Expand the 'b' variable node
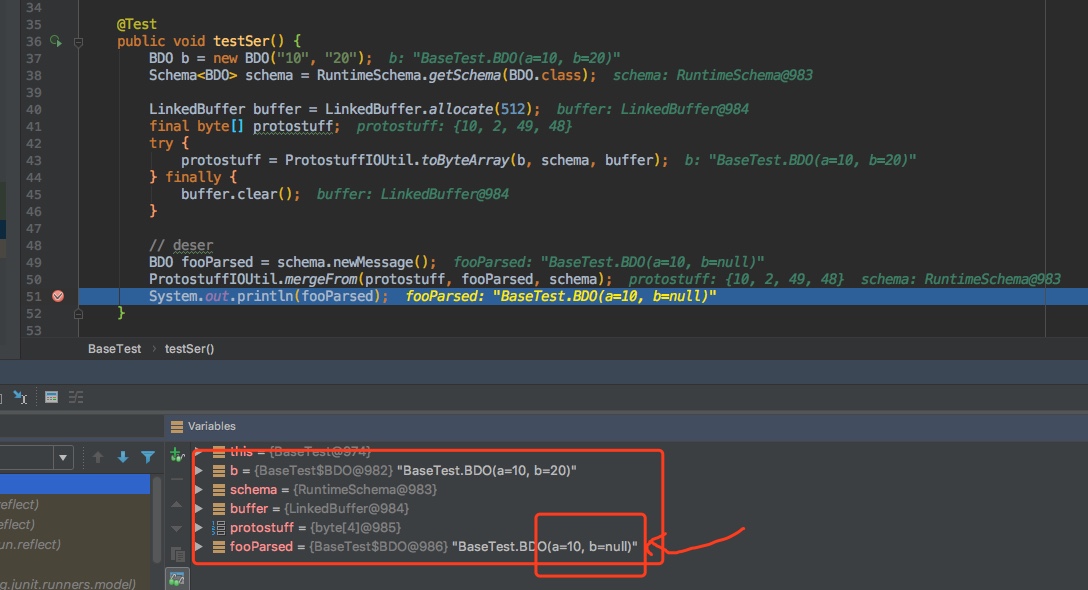 click(x=199, y=471)
